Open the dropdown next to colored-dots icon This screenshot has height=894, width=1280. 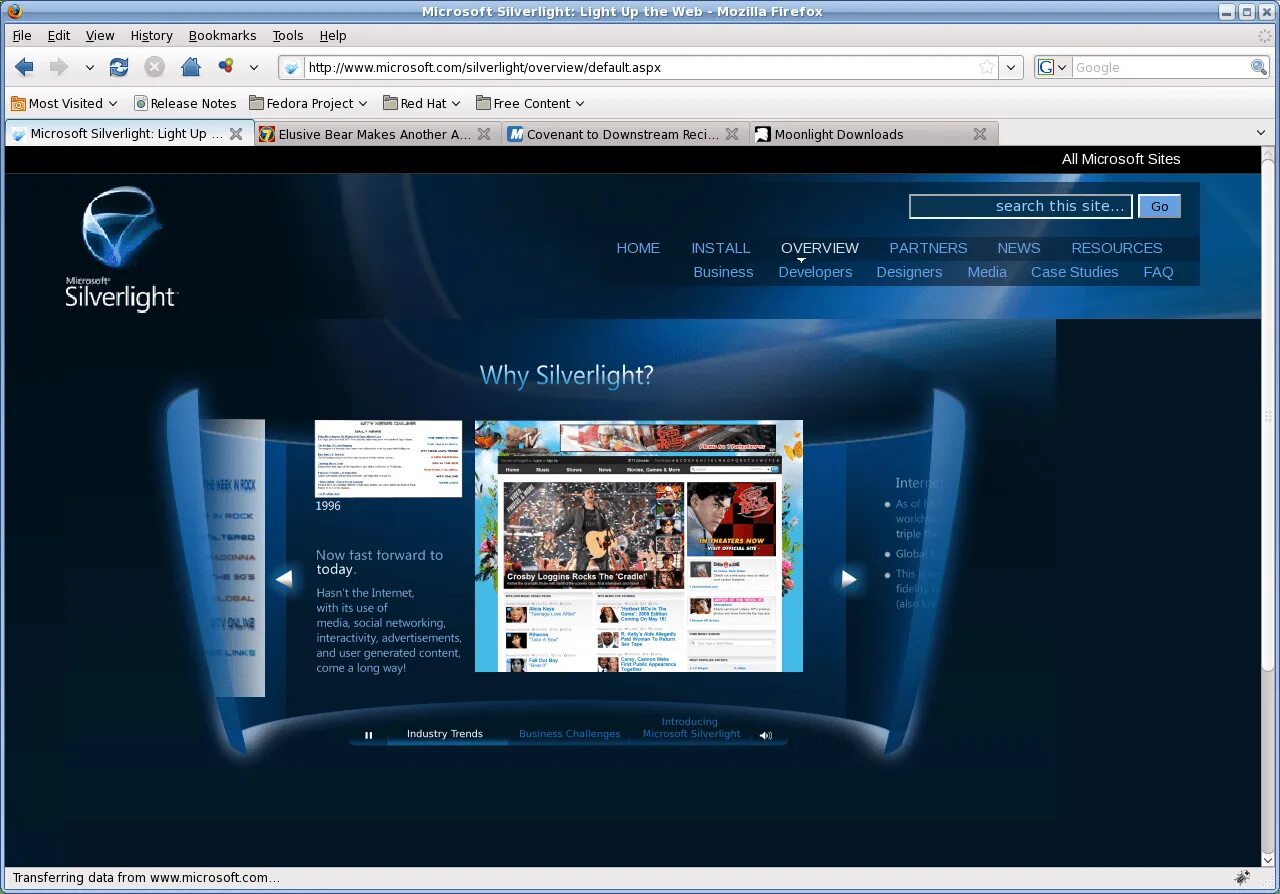(x=254, y=68)
